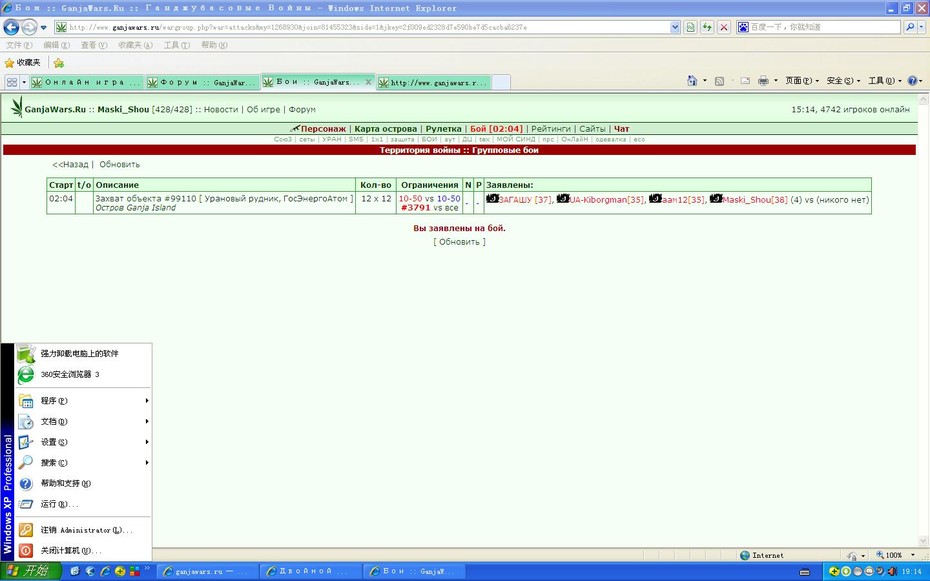This screenshot has height=581, width=930.
Task: Click the address bar URL field
Action: 362,27
